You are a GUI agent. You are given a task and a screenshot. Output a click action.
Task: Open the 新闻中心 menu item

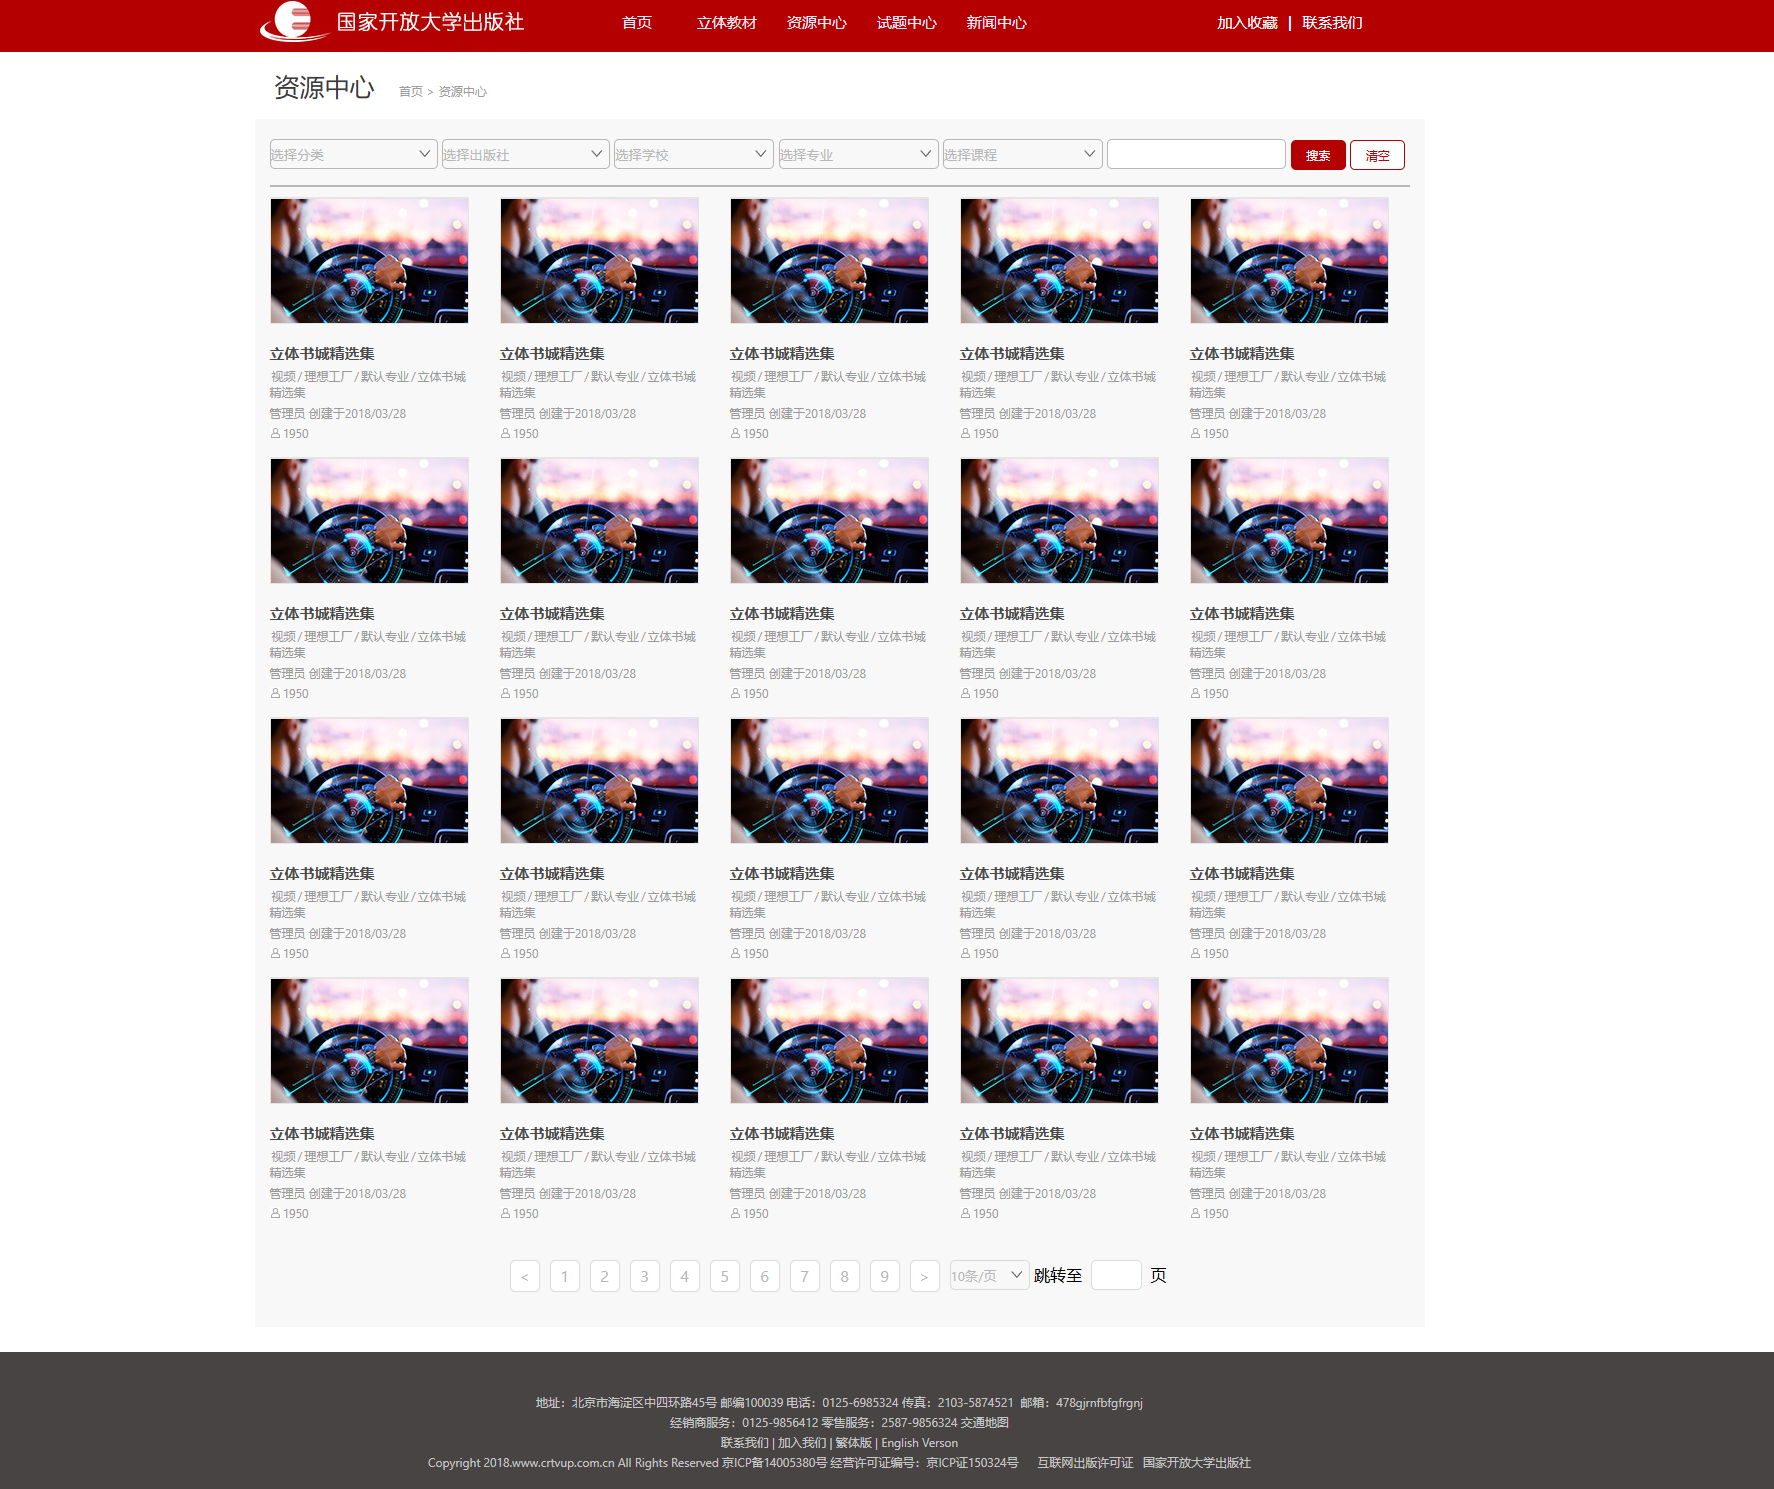(x=996, y=22)
